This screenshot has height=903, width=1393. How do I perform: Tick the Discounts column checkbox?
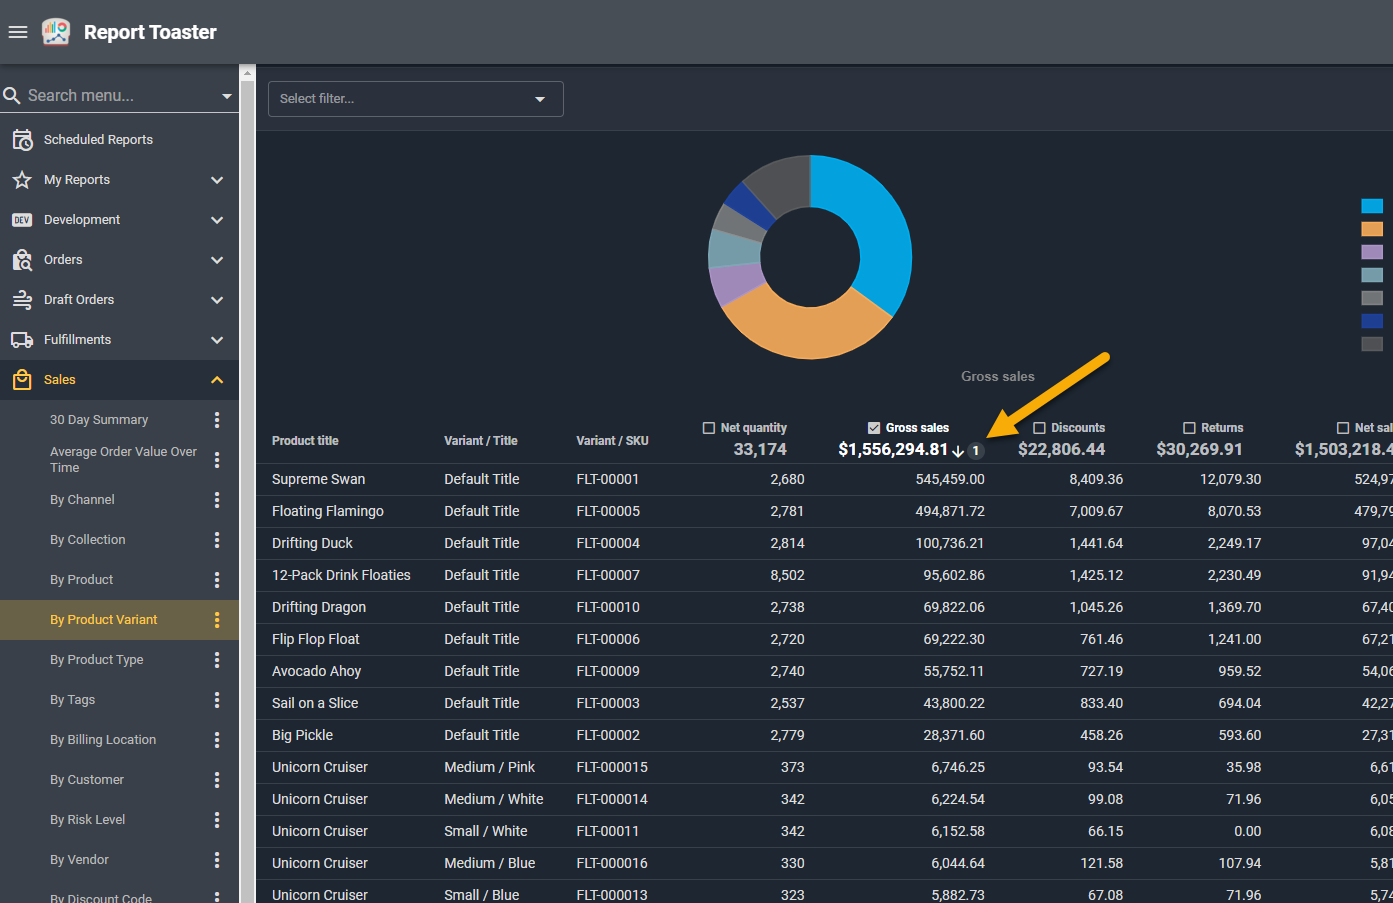click(1039, 428)
